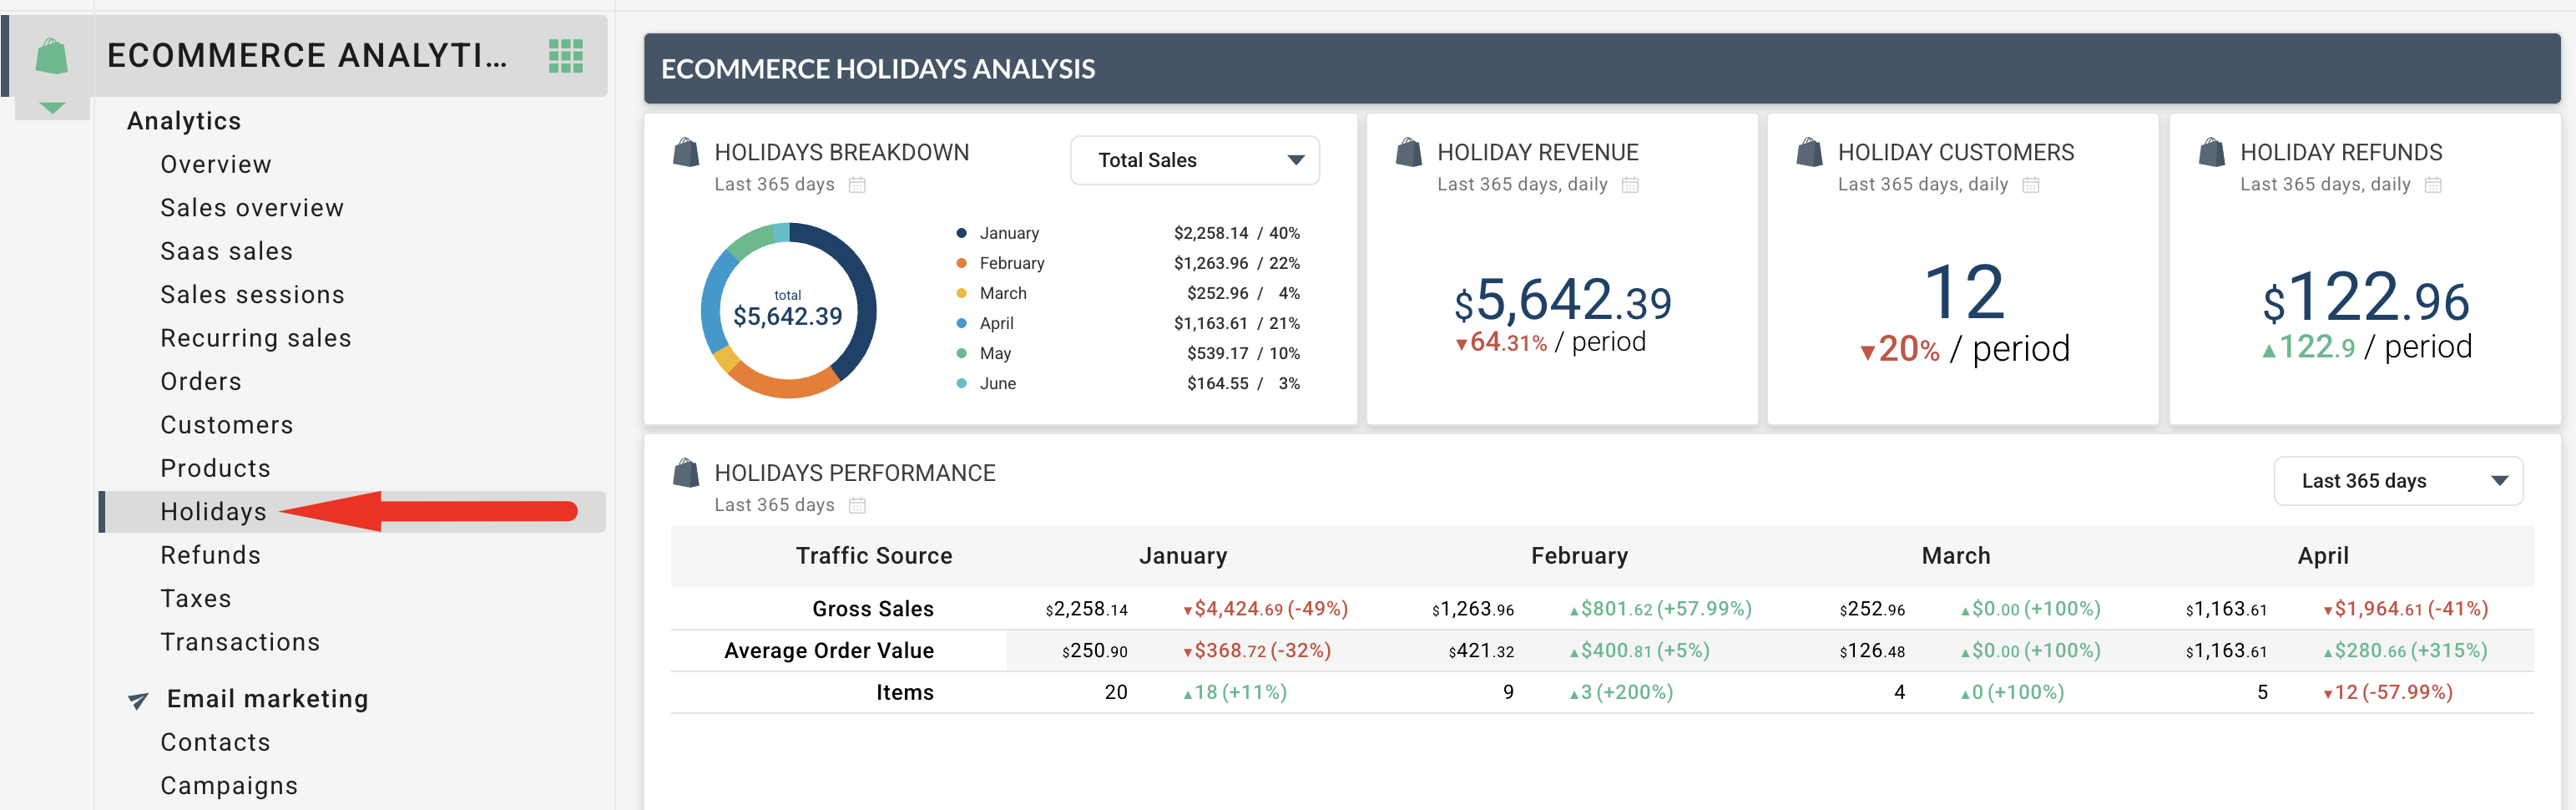Open the Campaigns link
The height and width of the screenshot is (810, 2576).
coord(229,786)
